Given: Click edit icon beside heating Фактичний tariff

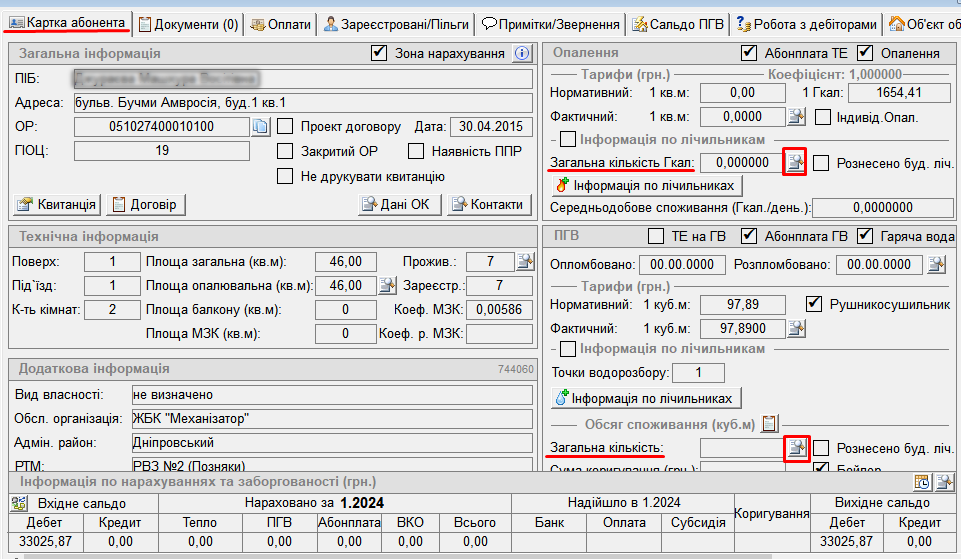Looking at the screenshot, I should coord(795,118).
